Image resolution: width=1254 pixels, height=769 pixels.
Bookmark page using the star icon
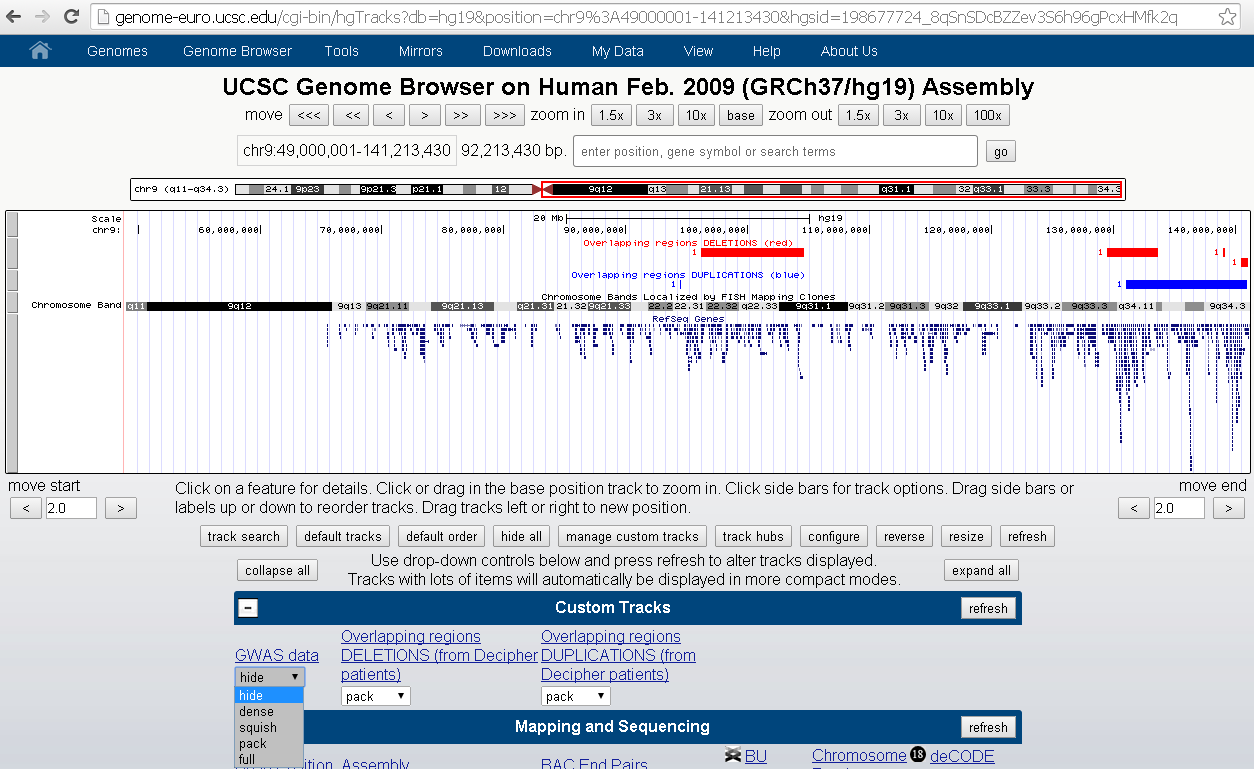coord(1227,17)
